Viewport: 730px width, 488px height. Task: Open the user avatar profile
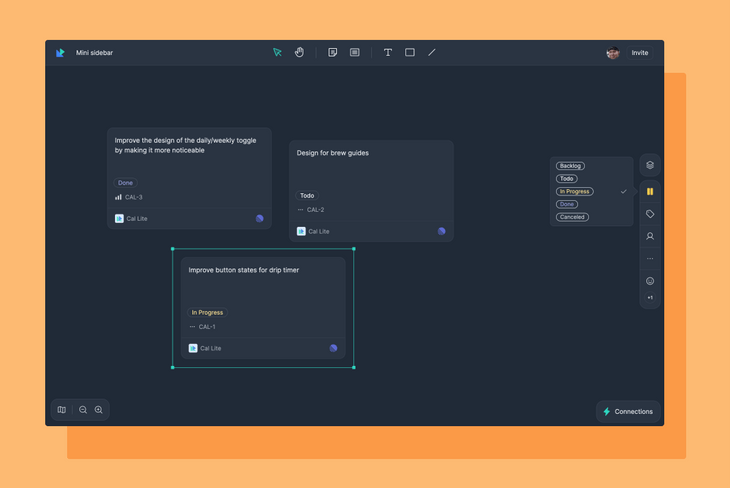613,53
